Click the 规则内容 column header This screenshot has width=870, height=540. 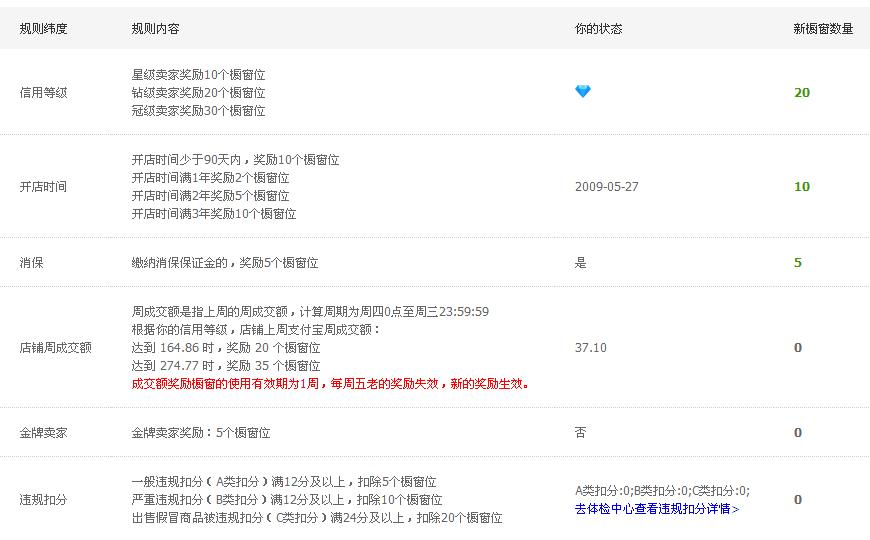coord(155,29)
